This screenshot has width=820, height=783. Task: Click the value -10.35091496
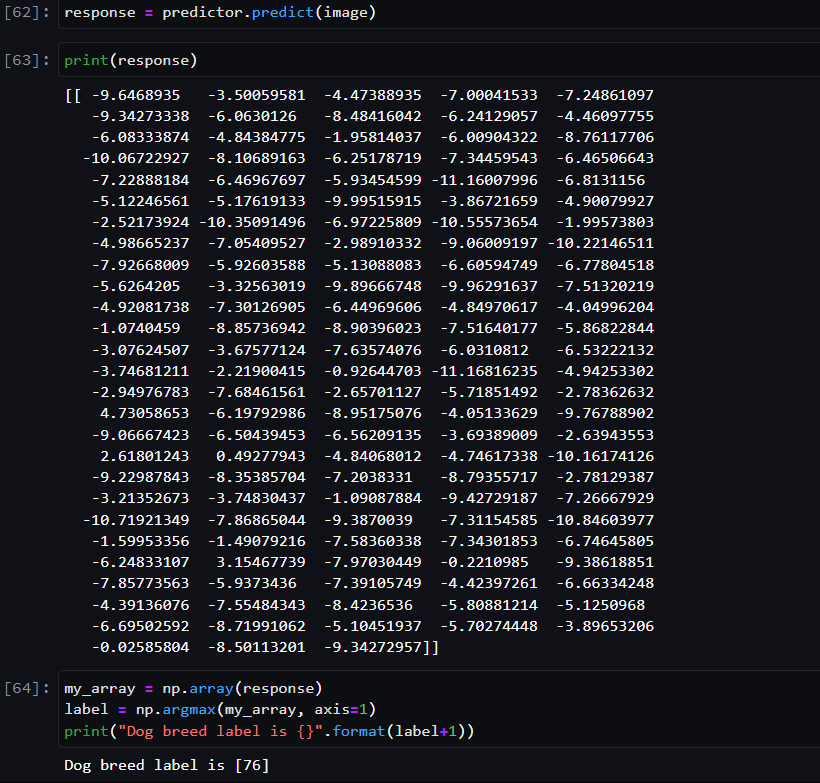click(x=252, y=222)
